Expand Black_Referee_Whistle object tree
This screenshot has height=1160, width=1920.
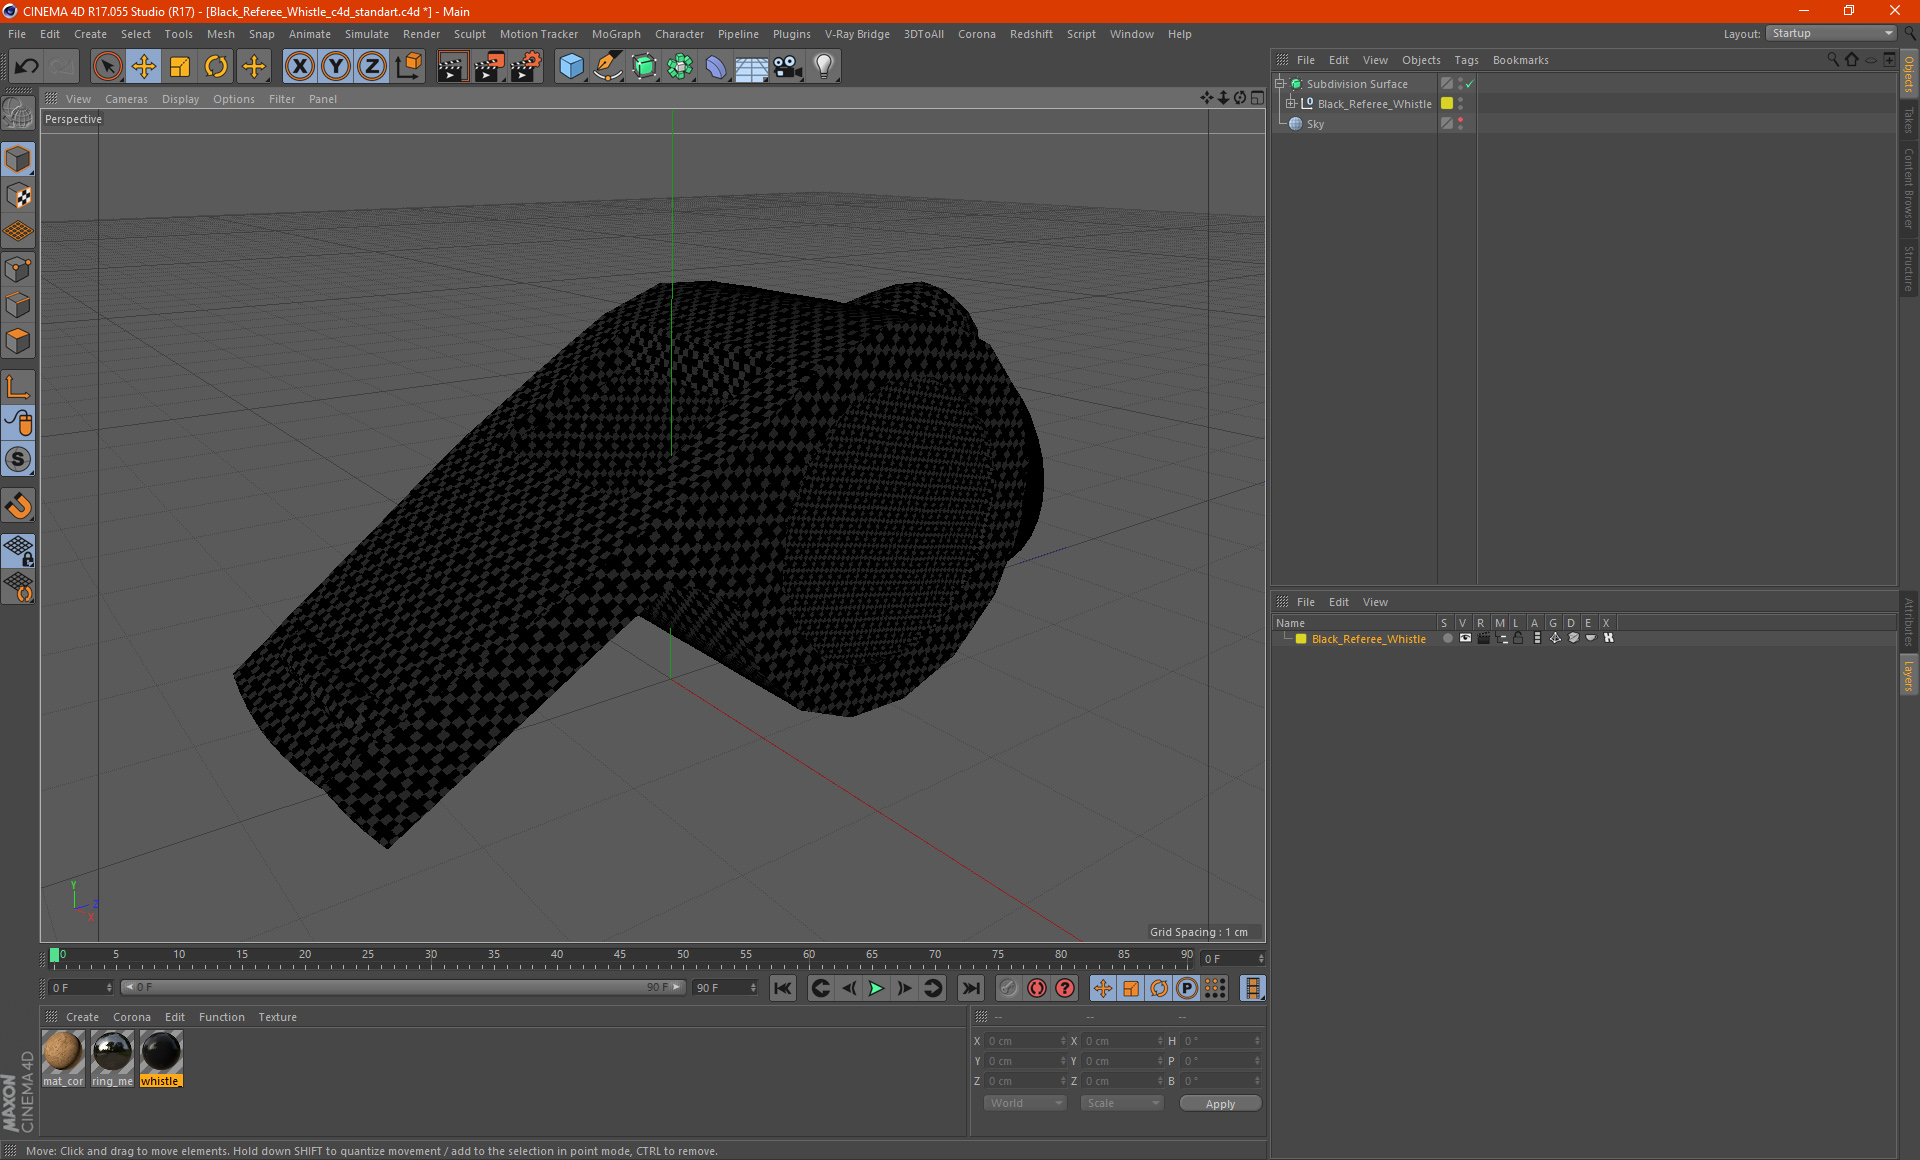coord(1291,103)
